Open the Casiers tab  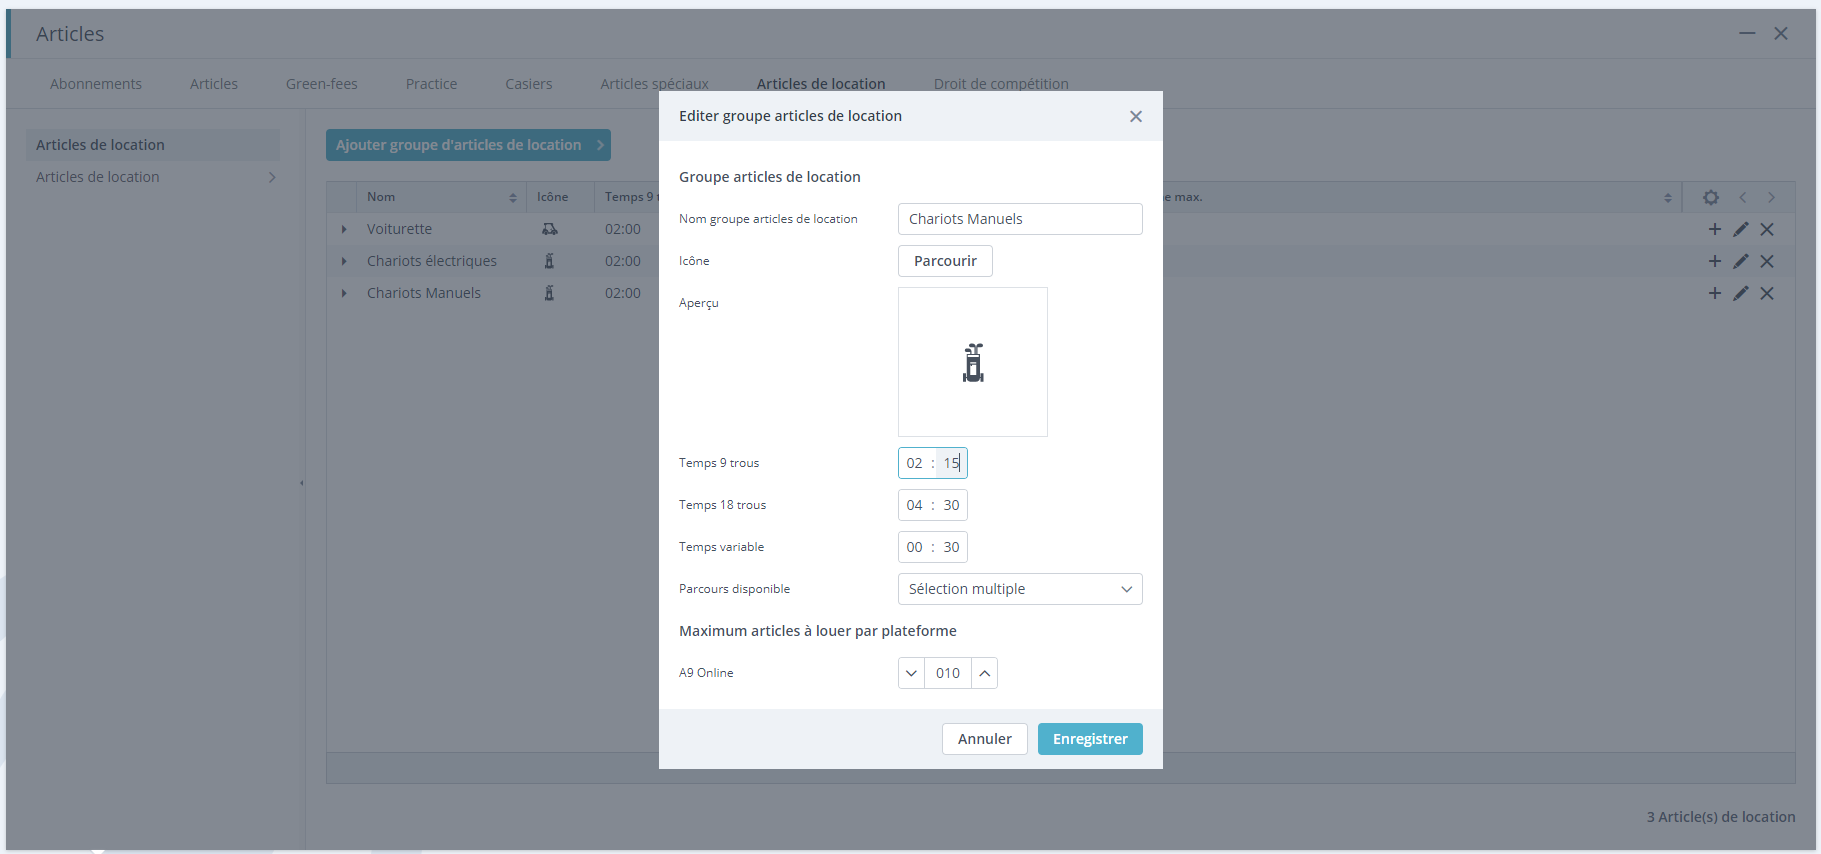coord(529,84)
